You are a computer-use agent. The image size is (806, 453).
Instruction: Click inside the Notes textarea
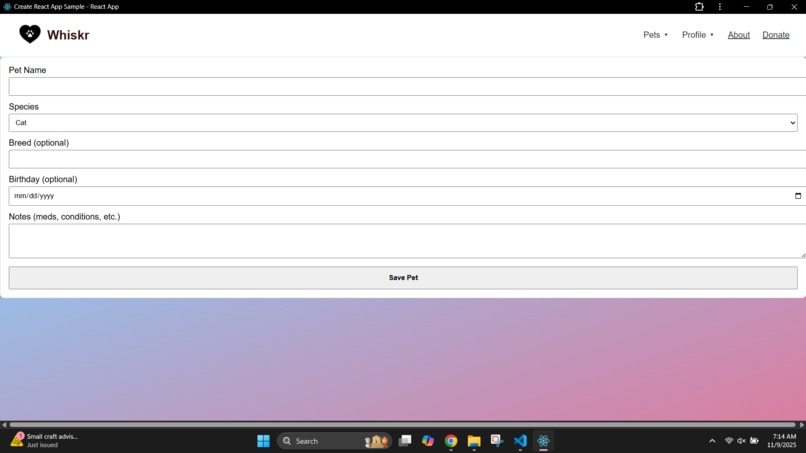point(407,241)
